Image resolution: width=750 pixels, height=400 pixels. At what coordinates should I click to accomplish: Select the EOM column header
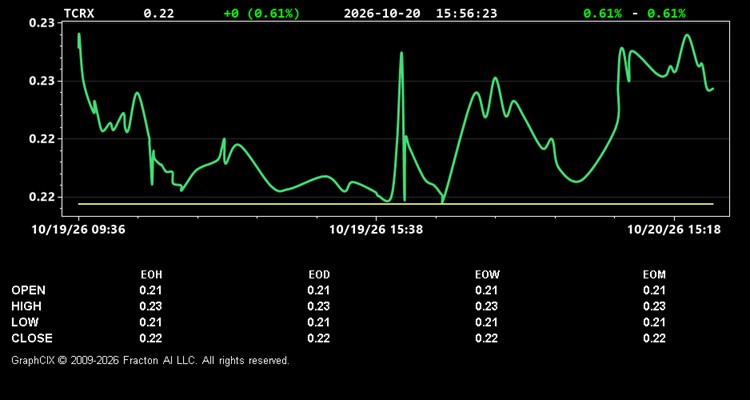pos(654,275)
